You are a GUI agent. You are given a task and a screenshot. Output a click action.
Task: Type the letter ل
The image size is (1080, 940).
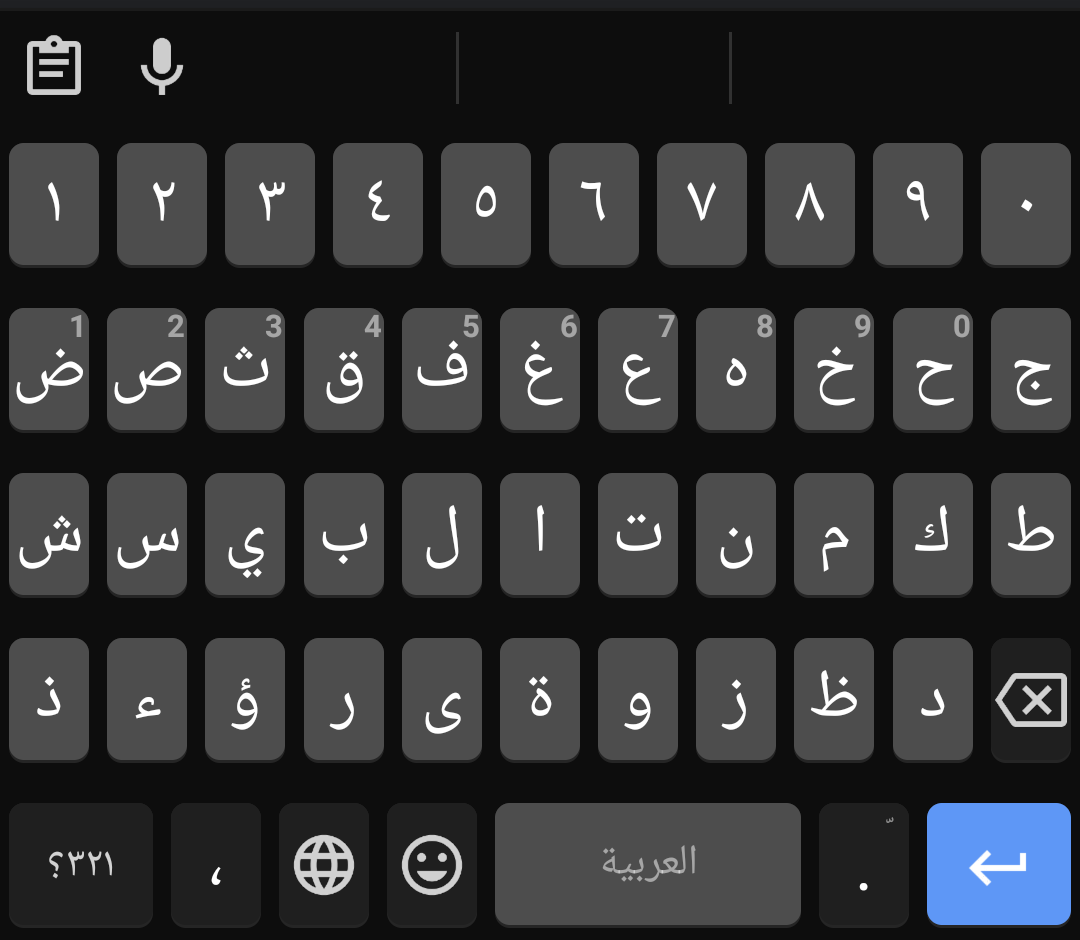pos(441,534)
